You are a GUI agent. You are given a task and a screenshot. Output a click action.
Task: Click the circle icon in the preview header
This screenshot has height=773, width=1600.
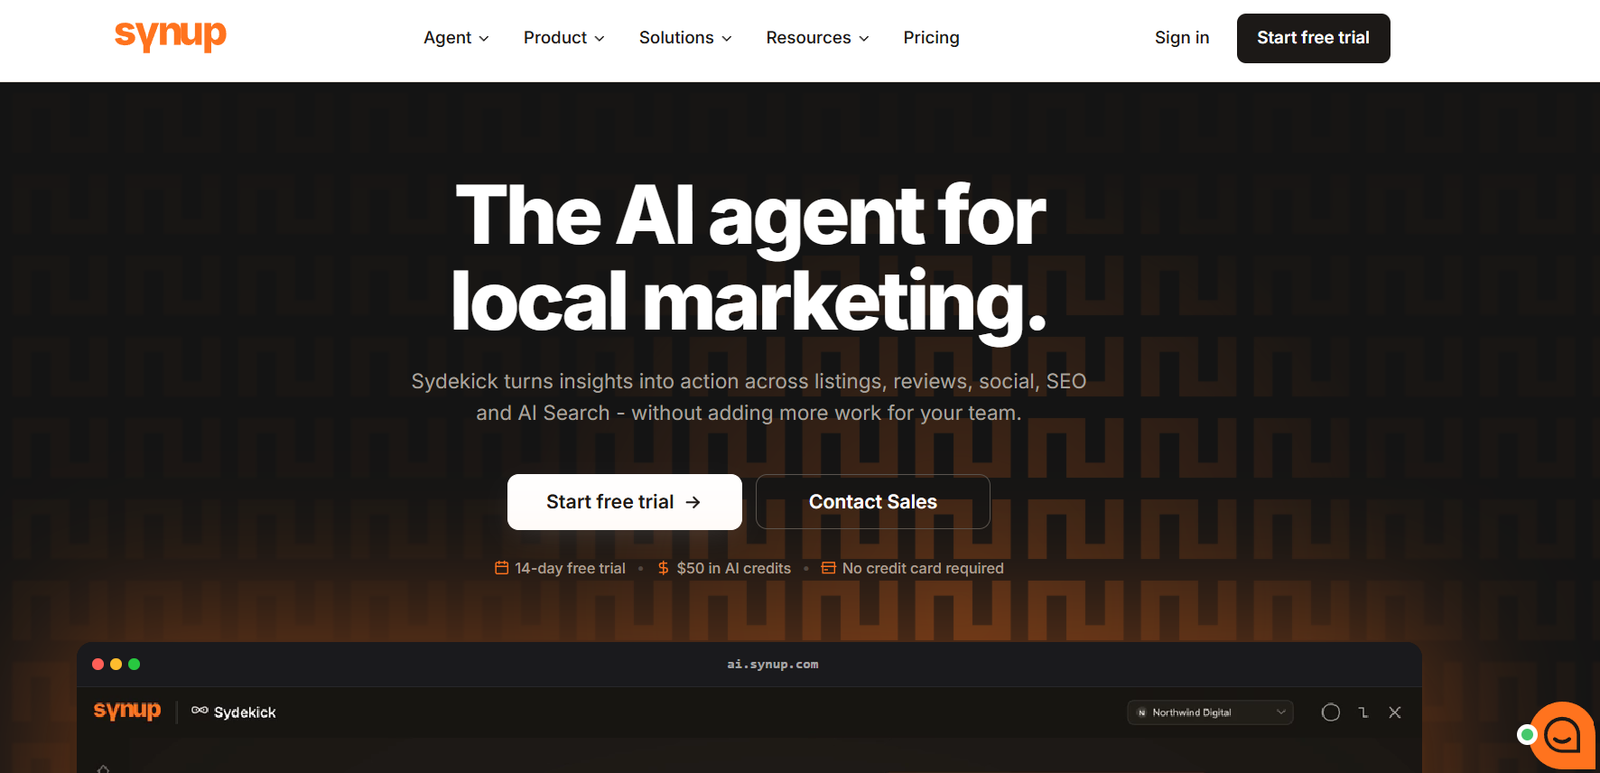tap(1331, 712)
